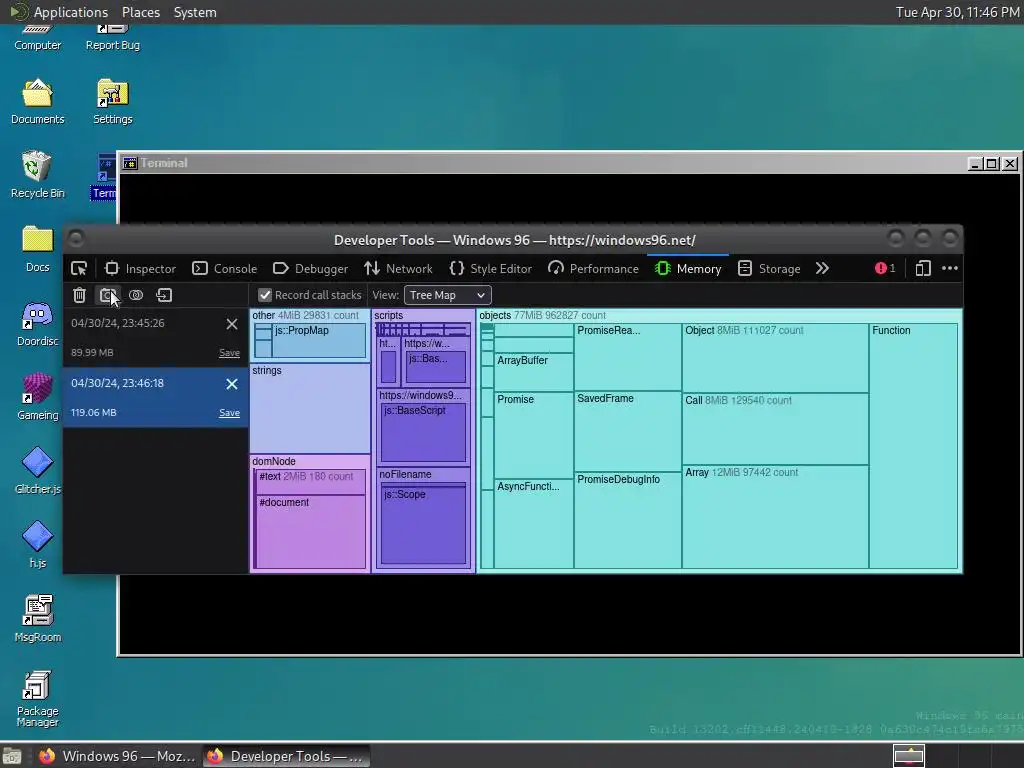Click the #document treemap cell
The width and height of the screenshot is (1024, 768).
coord(311,531)
